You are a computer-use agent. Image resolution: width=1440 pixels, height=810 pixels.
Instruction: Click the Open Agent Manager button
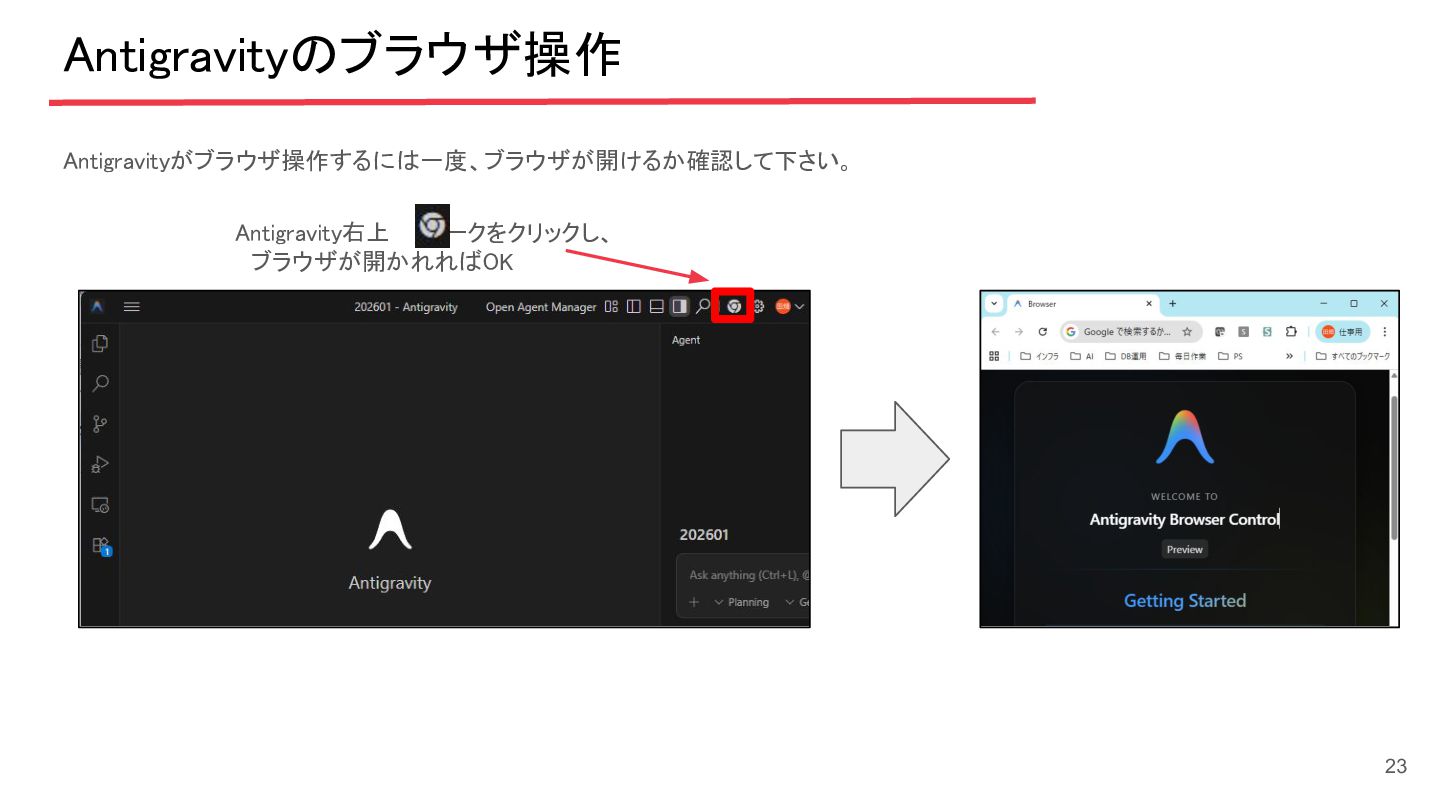tap(541, 307)
